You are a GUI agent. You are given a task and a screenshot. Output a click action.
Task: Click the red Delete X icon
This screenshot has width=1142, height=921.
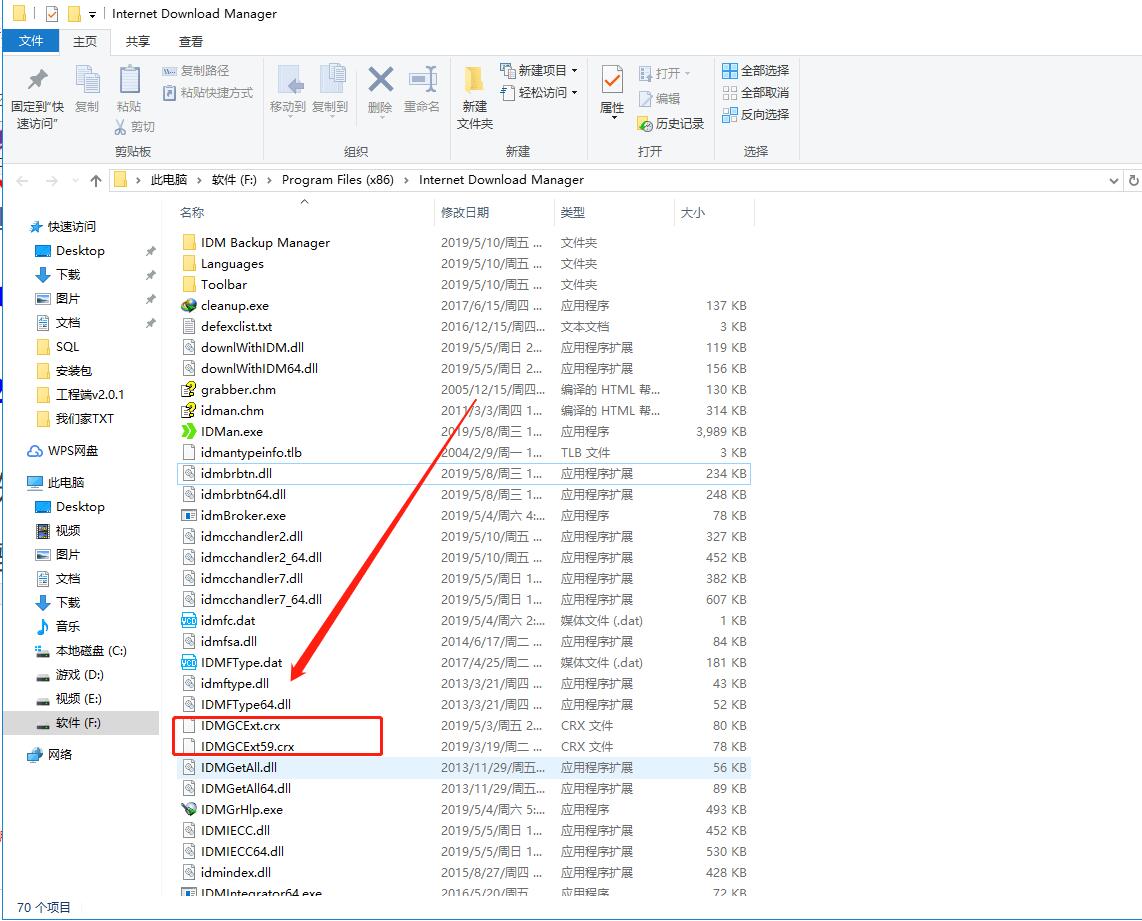(380, 79)
